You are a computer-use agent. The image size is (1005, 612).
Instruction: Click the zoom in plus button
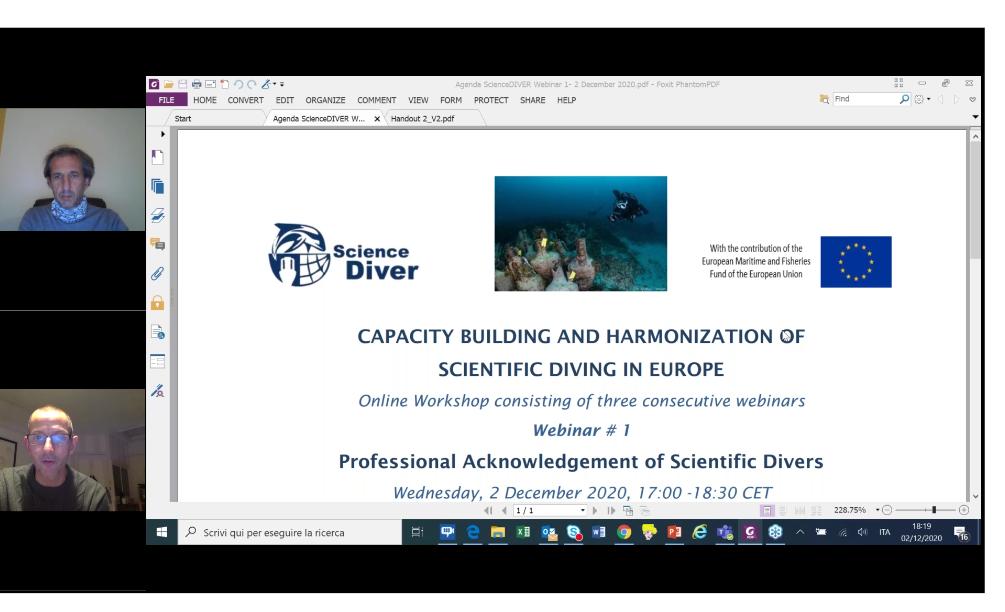point(963,510)
